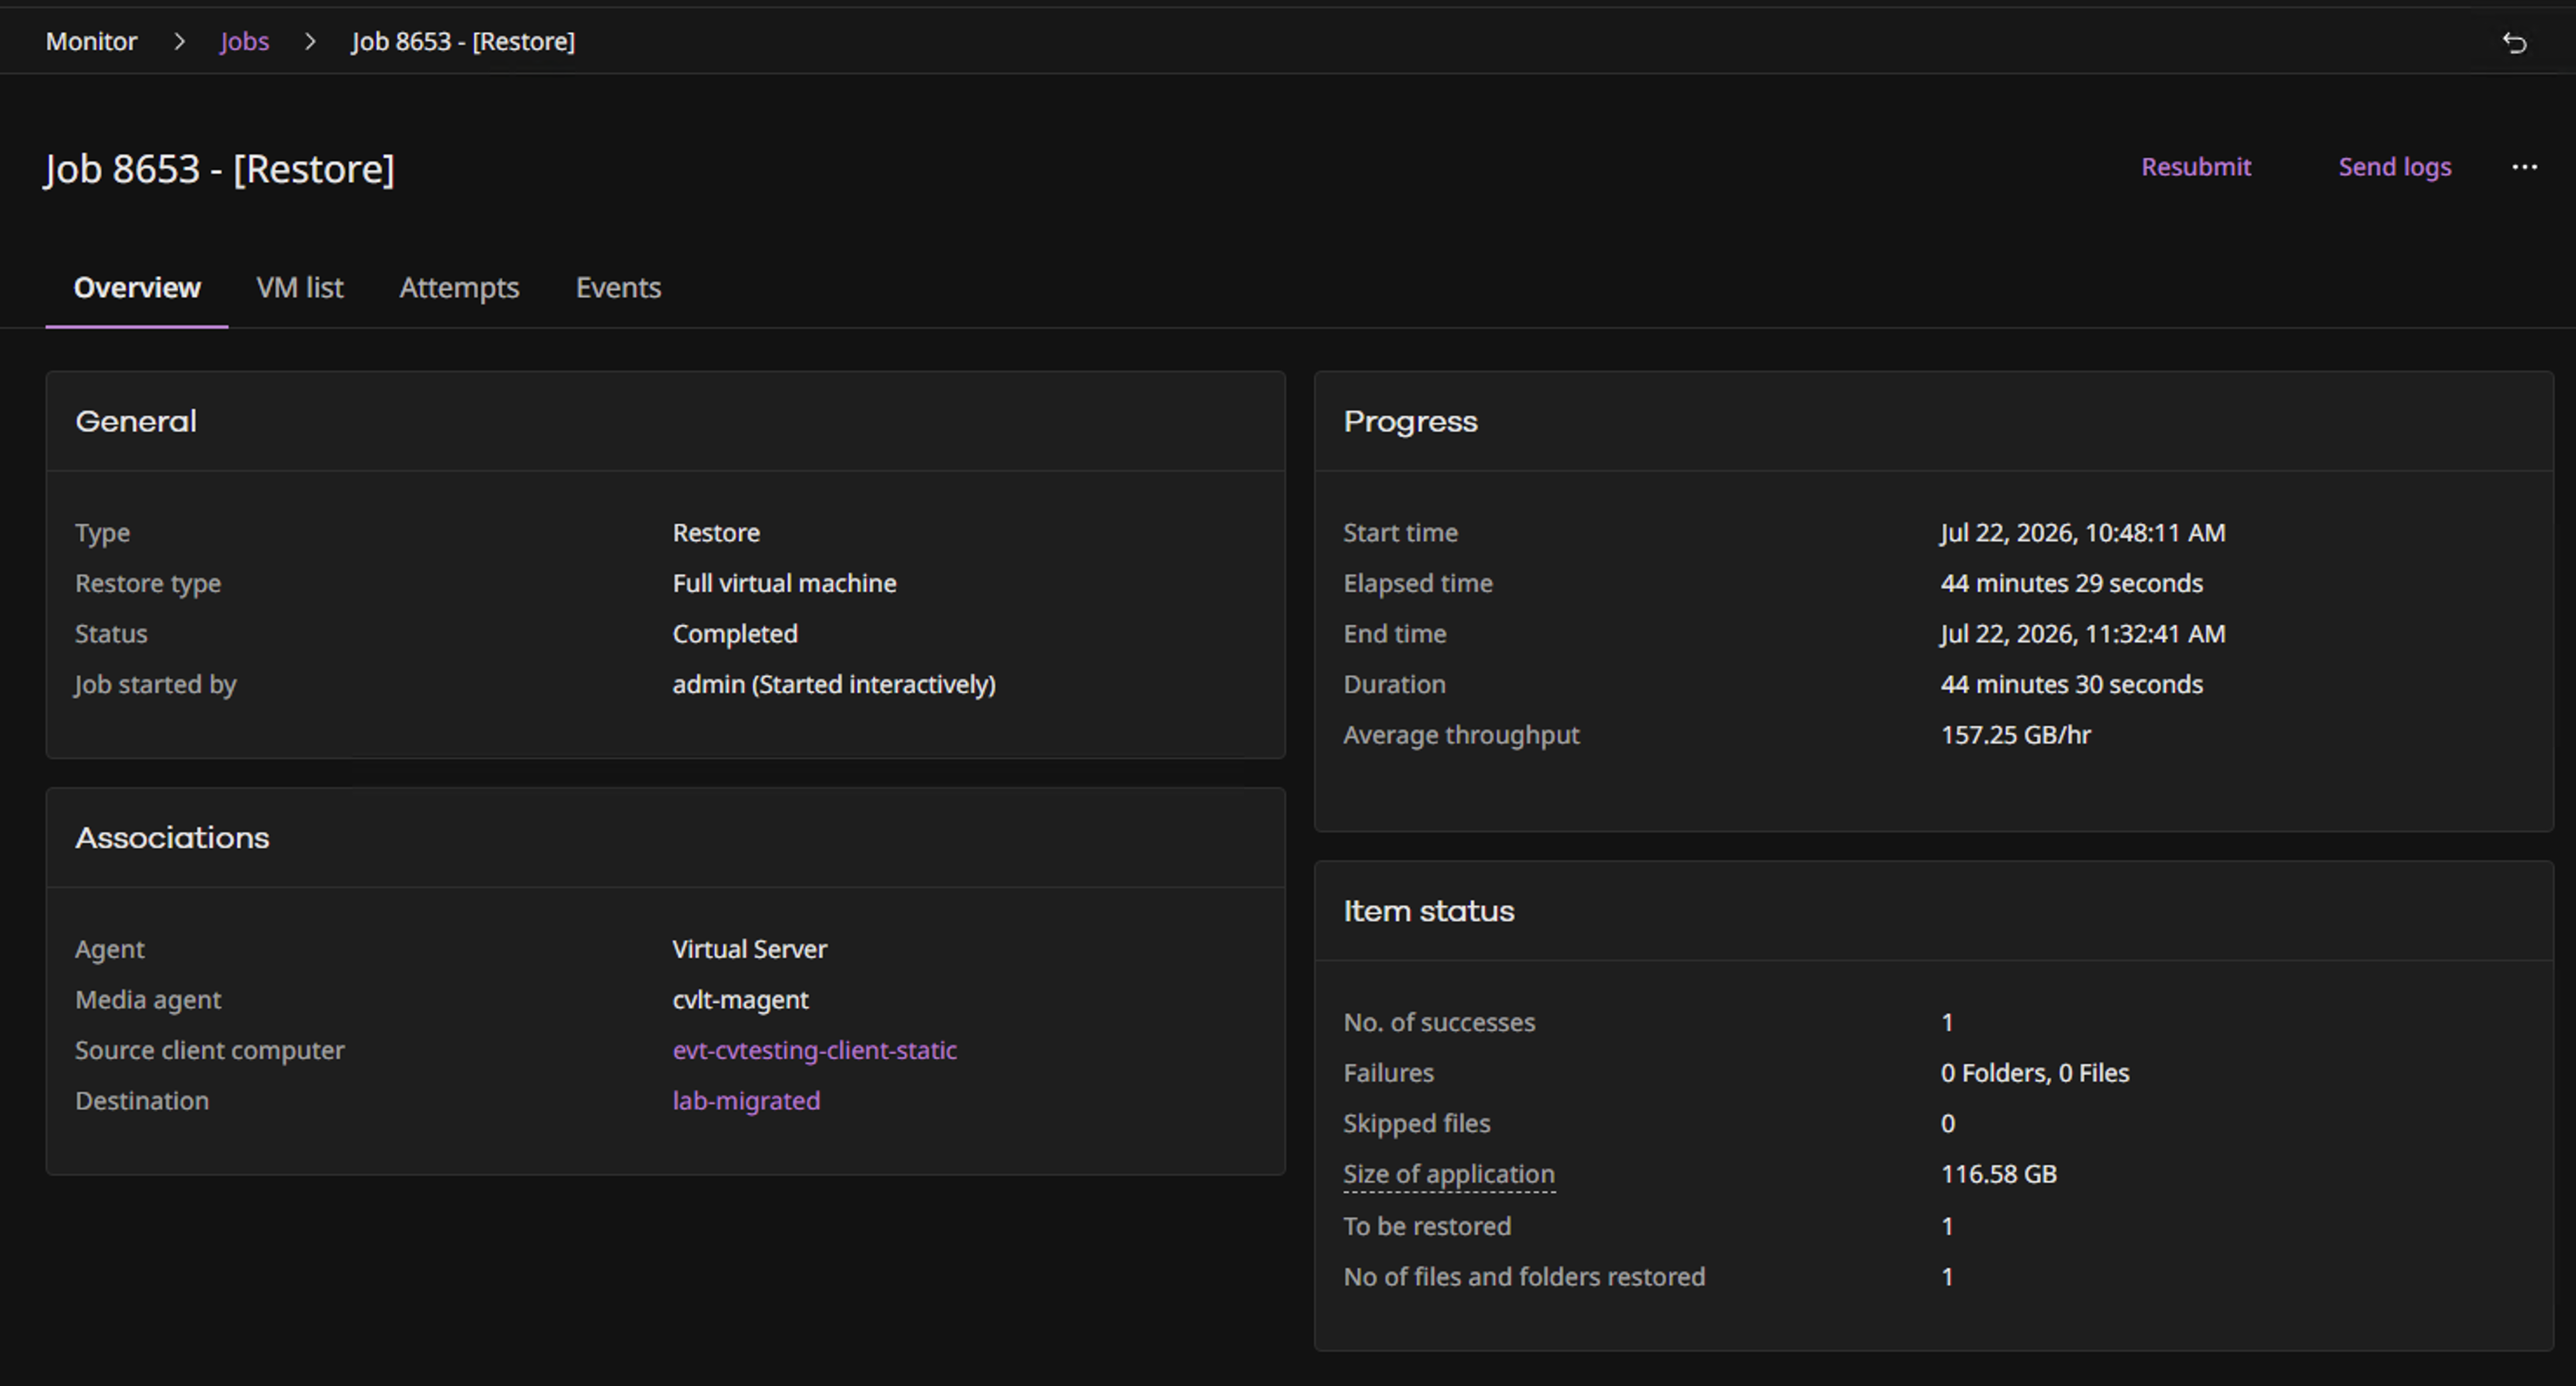
Task: Select media agent cvlt-magent value
Action: point(740,1000)
